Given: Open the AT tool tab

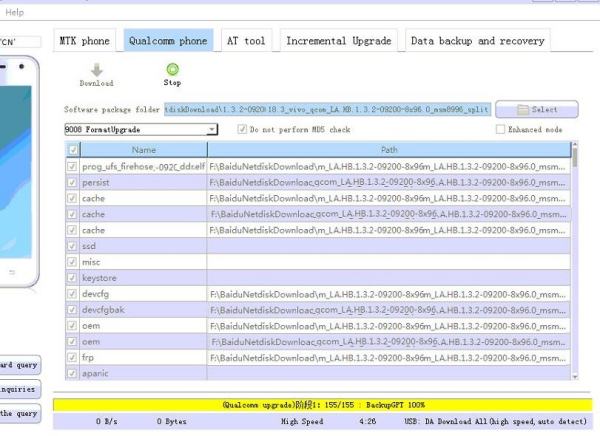Looking at the screenshot, I should (x=245, y=41).
